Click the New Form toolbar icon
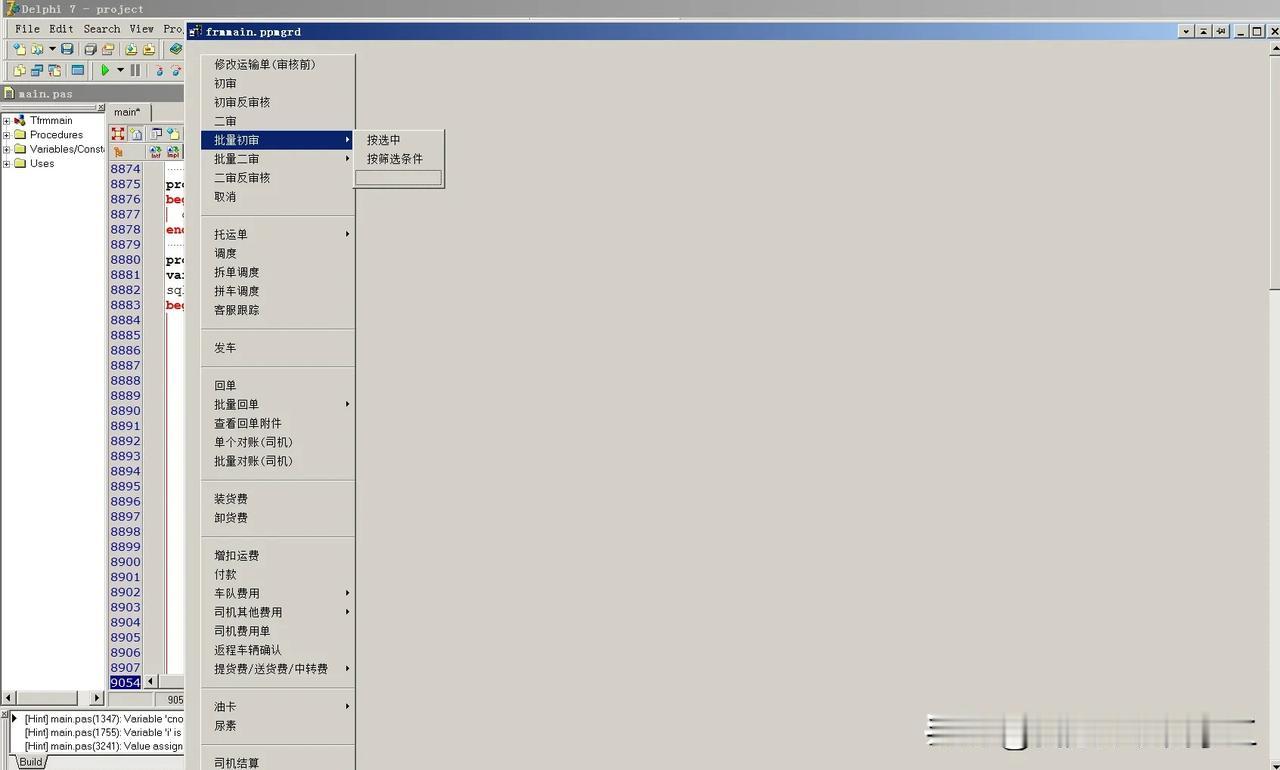Viewport: 1280px width, 770px height. 78,70
